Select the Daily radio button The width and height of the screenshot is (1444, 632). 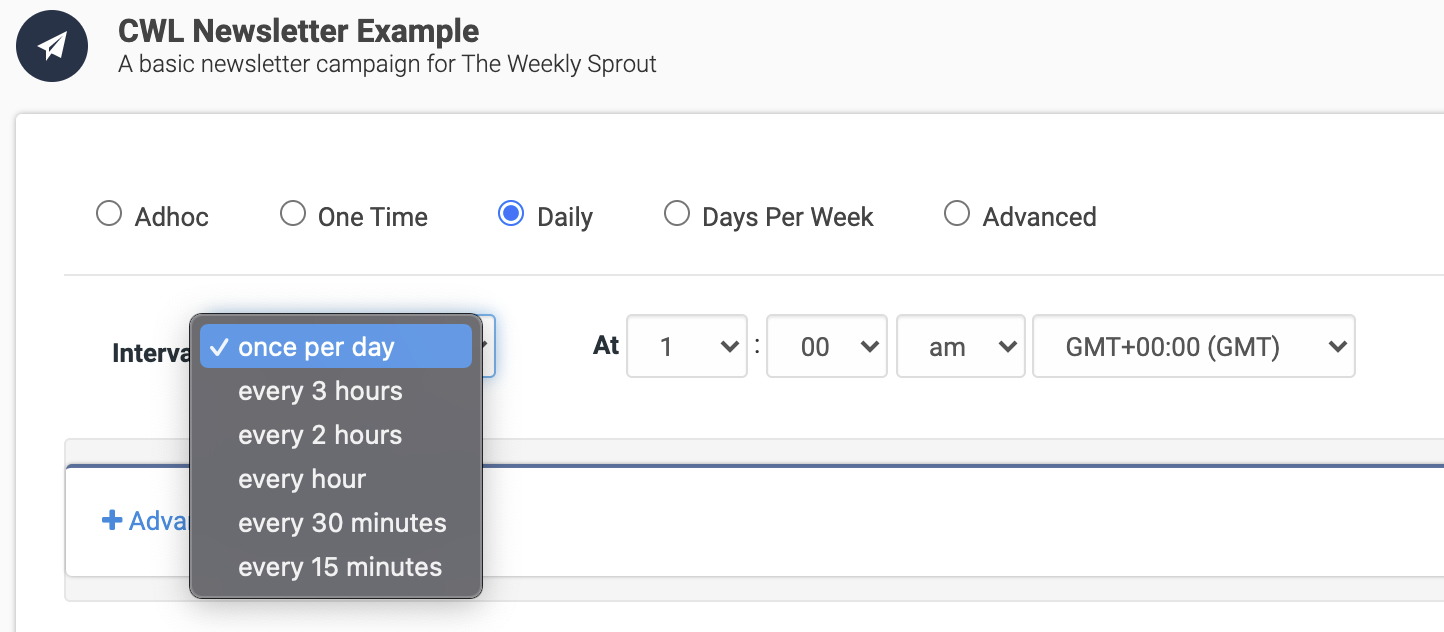coord(511,214)
